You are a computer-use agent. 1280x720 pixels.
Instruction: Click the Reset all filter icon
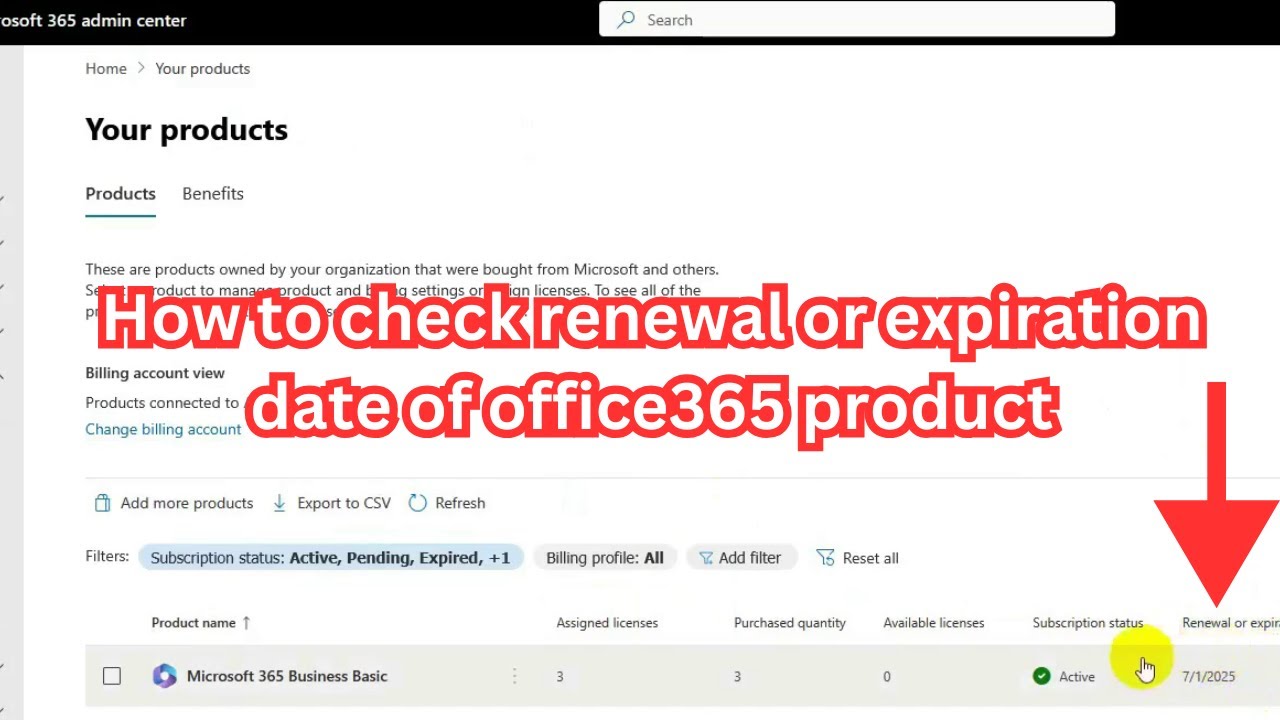[825, 558]
